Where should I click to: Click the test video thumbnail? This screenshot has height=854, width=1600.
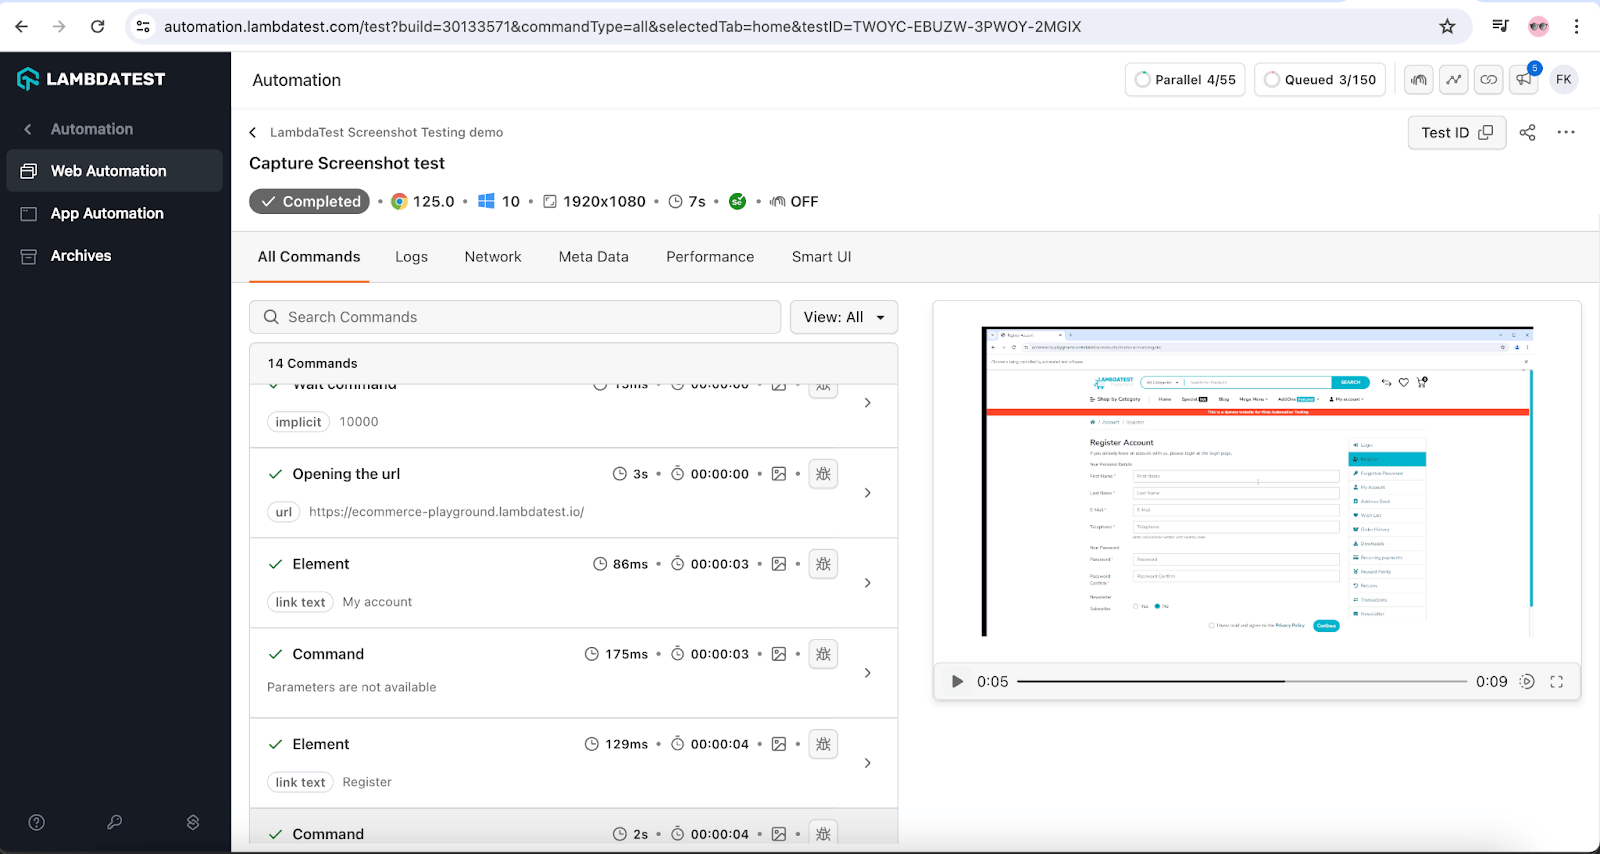(x=1257, y=481)
